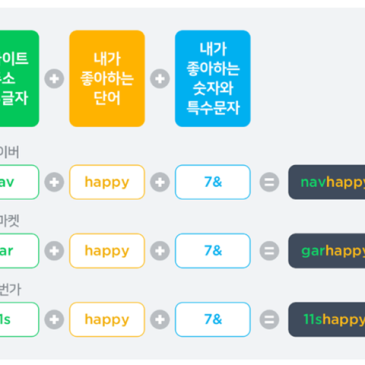The image size is (365, 365).
Task: Click the dark 'garhappy' result box
Action: (x=327, y=251)
